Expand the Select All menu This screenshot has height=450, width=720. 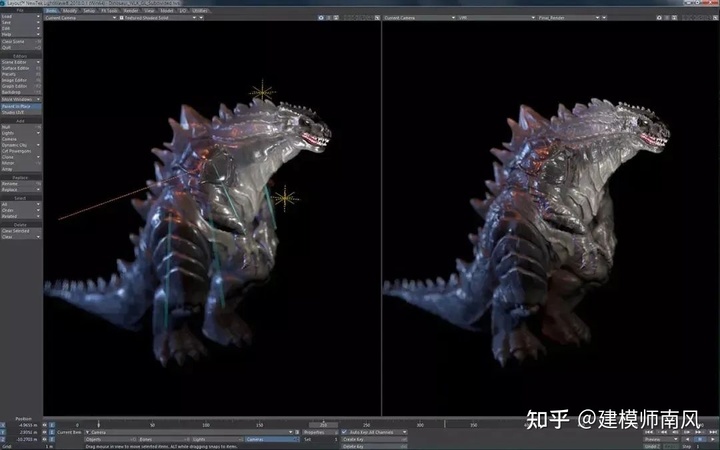[x=21, y=204]
